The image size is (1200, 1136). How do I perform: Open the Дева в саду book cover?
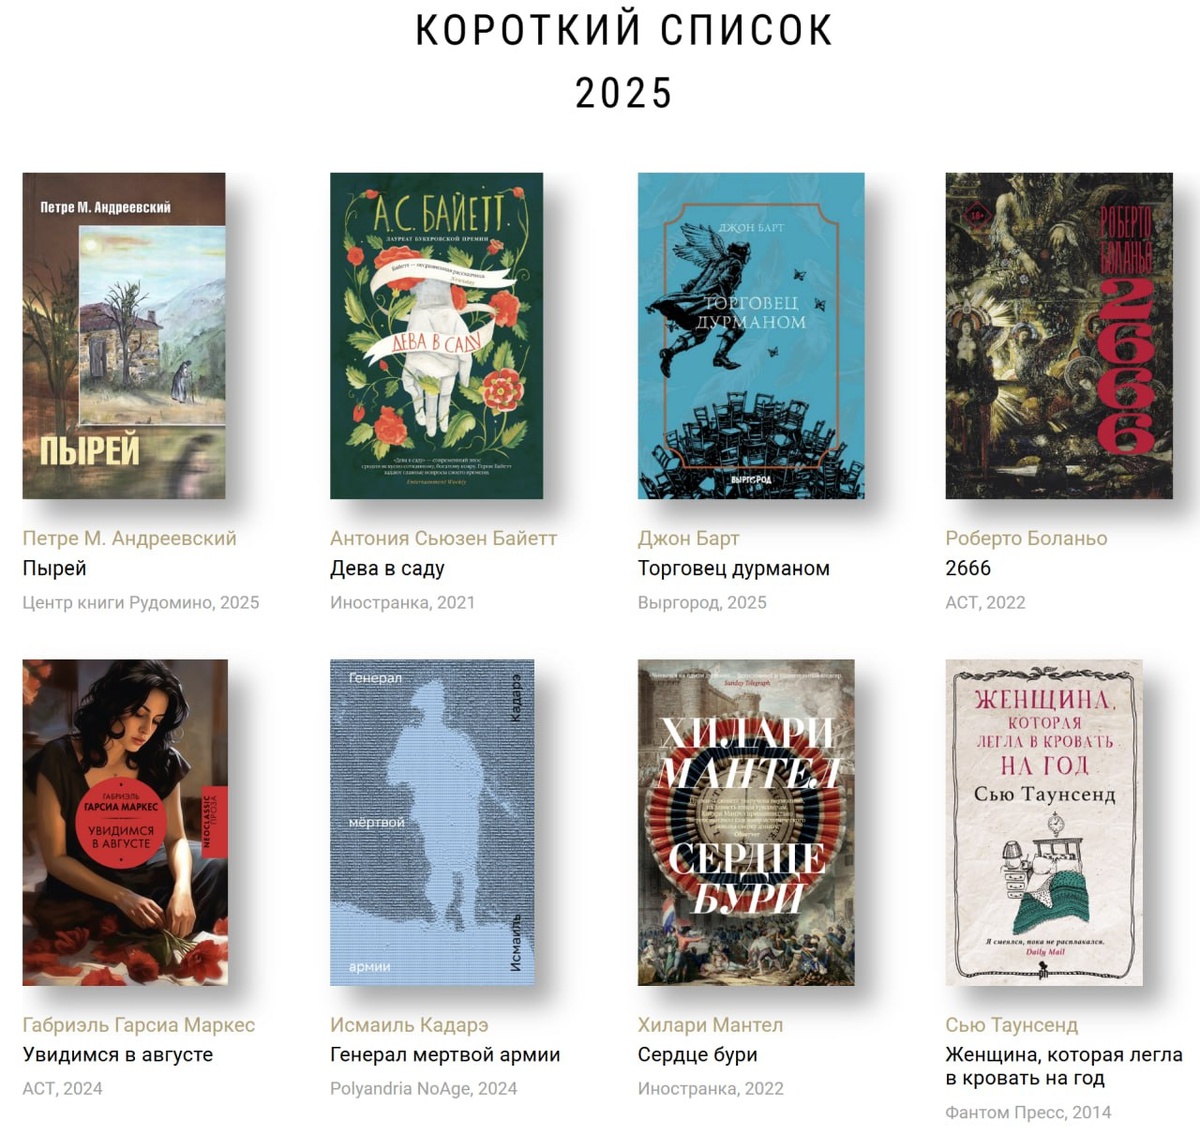[x=437, y=336]
